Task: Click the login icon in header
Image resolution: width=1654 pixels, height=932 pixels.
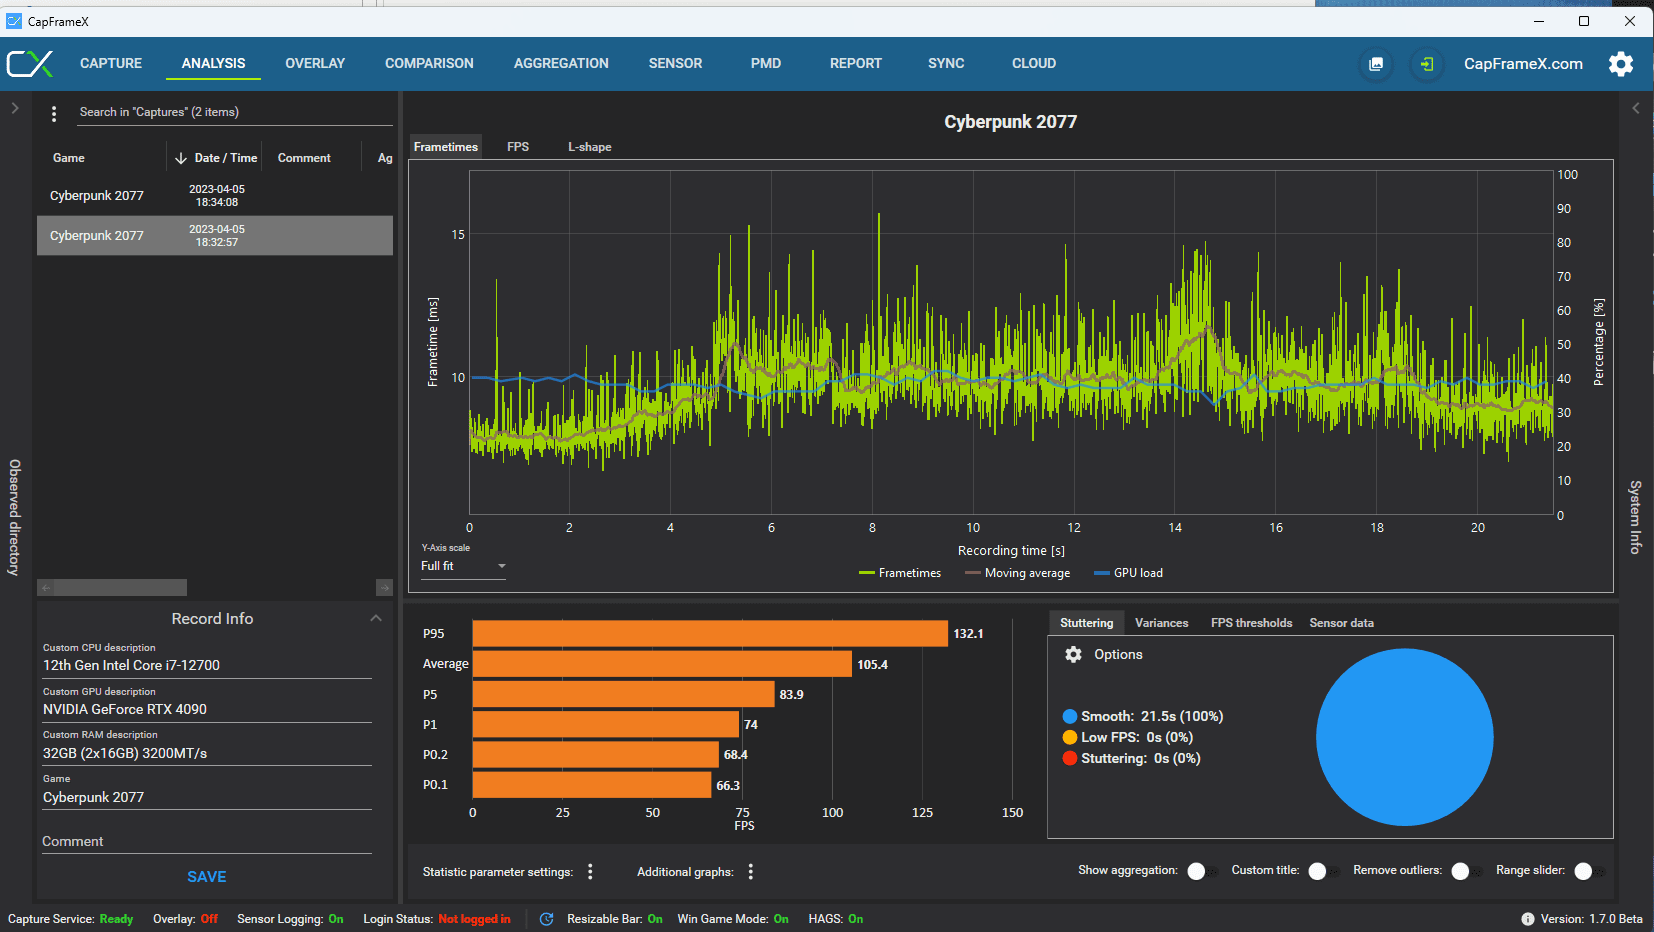Action: [x=1427, y=64]
